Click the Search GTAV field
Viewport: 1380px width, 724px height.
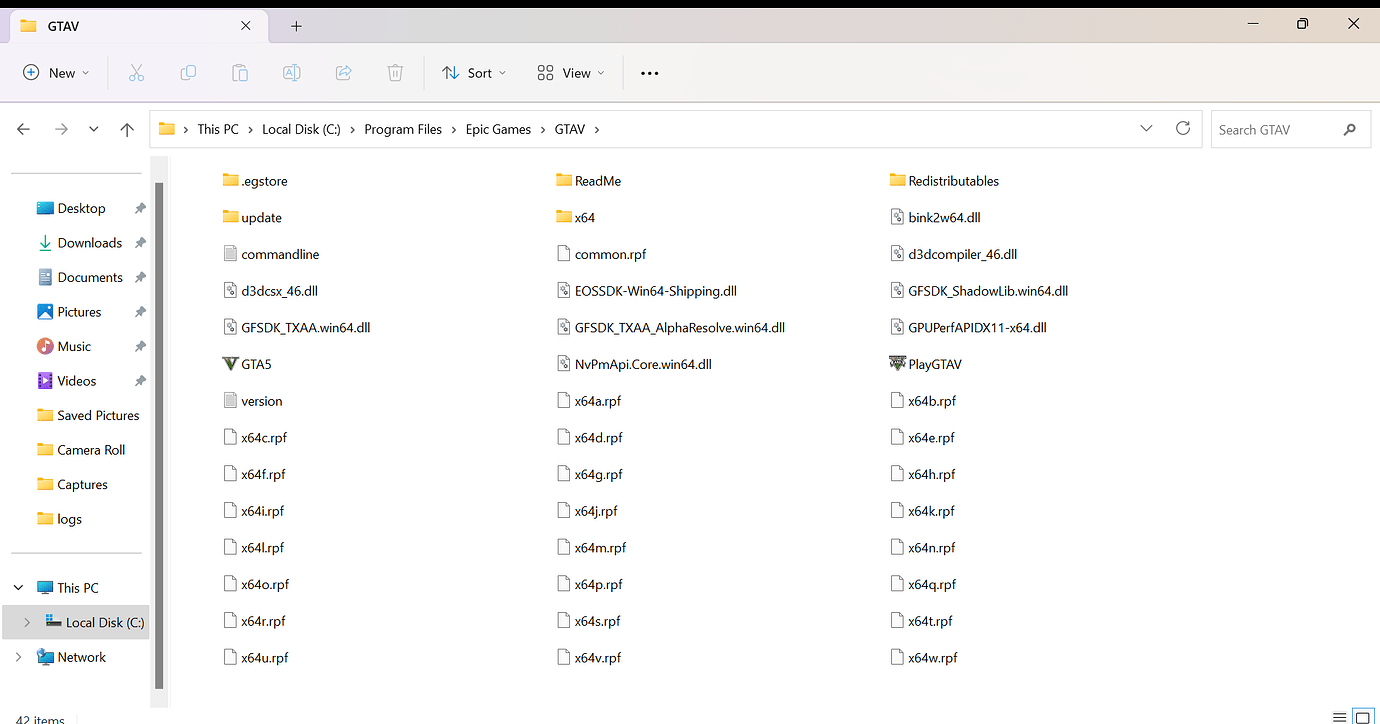pyautogui.click(x=1289, y=129)
